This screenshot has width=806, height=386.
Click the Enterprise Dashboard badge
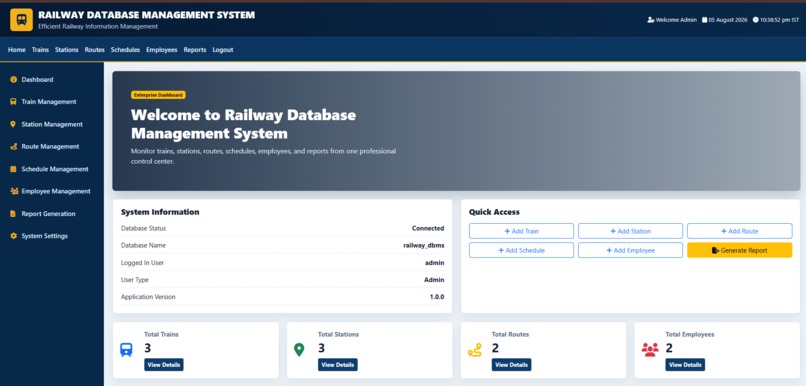click(x=158, y=95)
